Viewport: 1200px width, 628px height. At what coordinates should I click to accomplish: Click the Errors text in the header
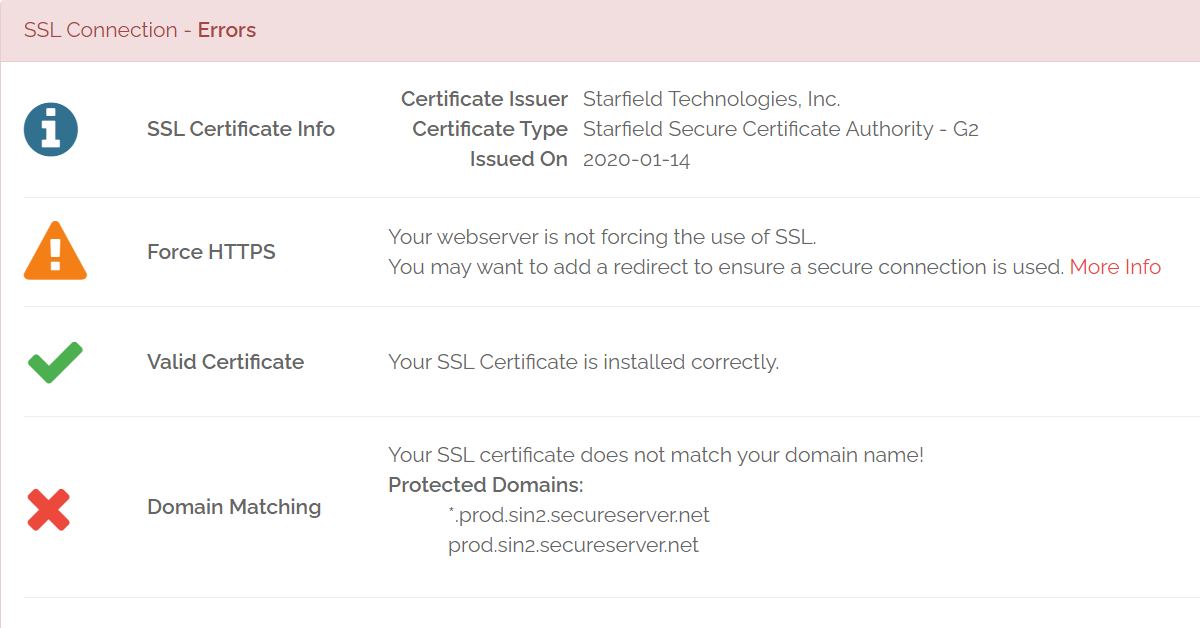(x=227, y=30)
